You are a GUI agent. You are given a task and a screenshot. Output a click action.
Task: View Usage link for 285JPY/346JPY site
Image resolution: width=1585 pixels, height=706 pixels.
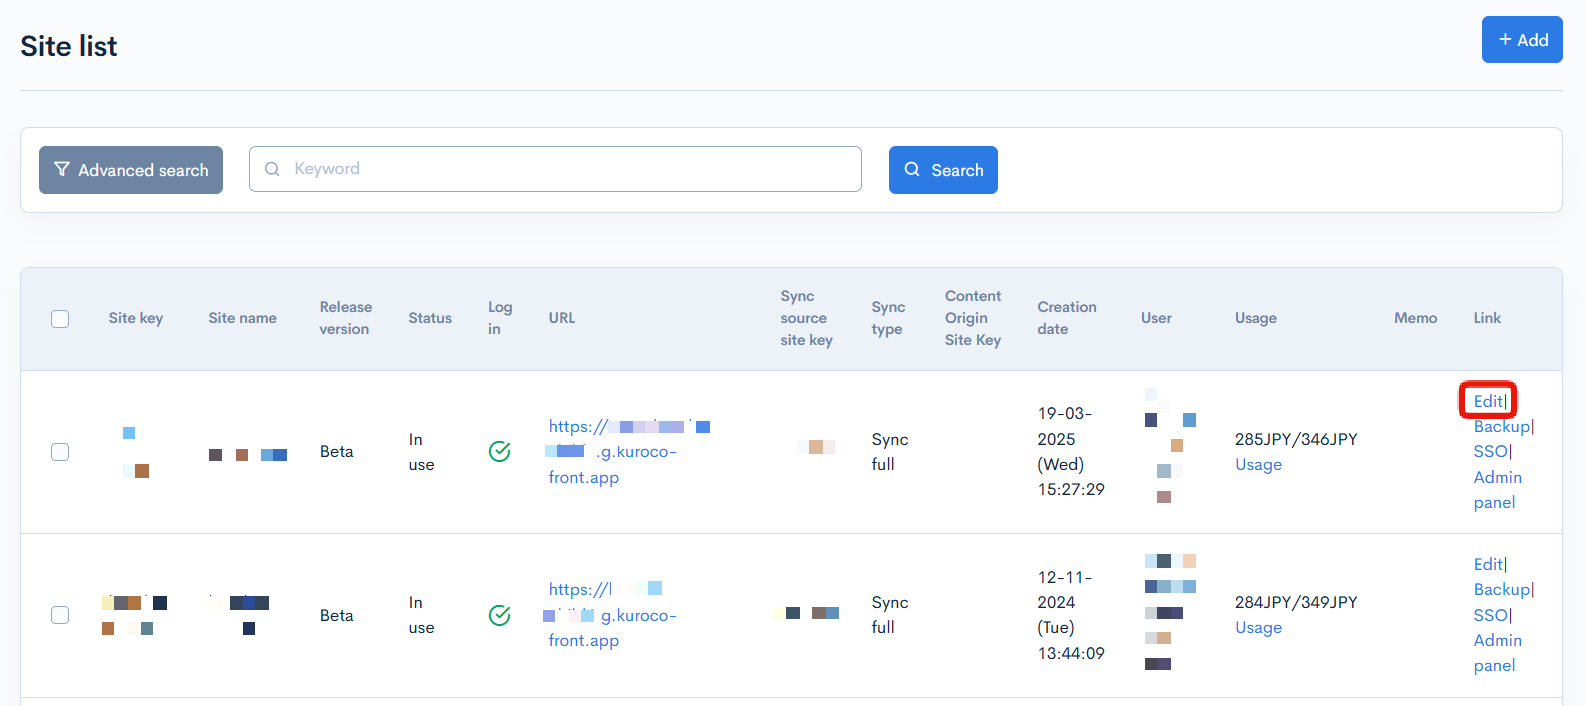1258,465
